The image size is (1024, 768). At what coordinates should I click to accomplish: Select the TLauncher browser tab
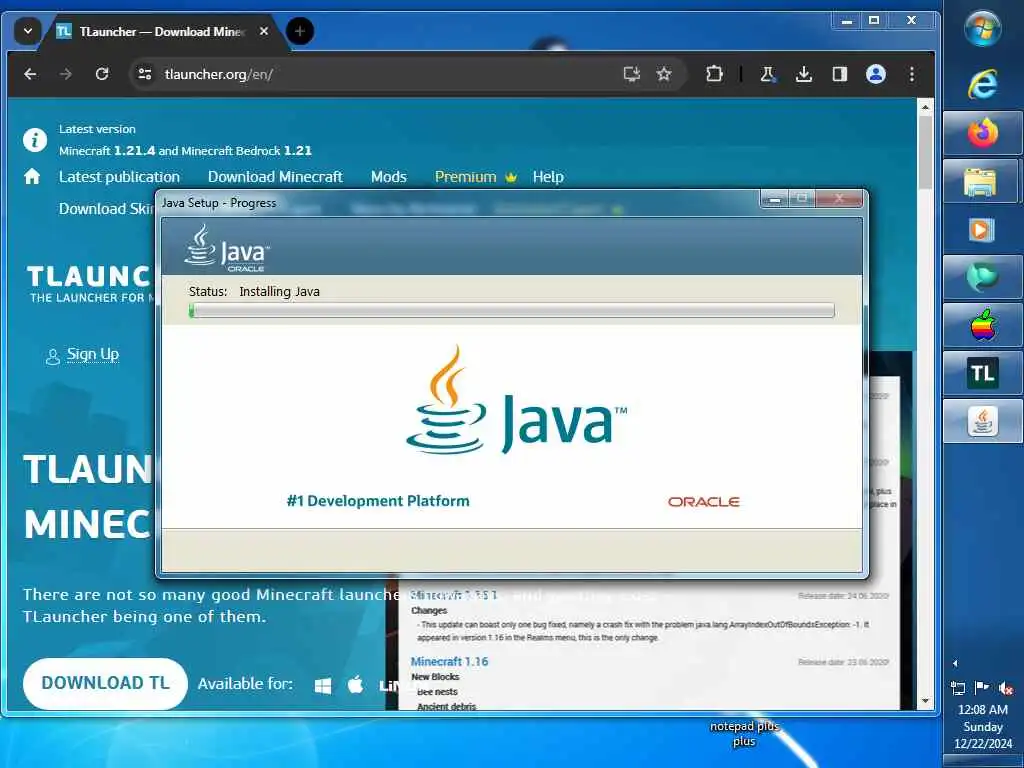coord(161,31)
